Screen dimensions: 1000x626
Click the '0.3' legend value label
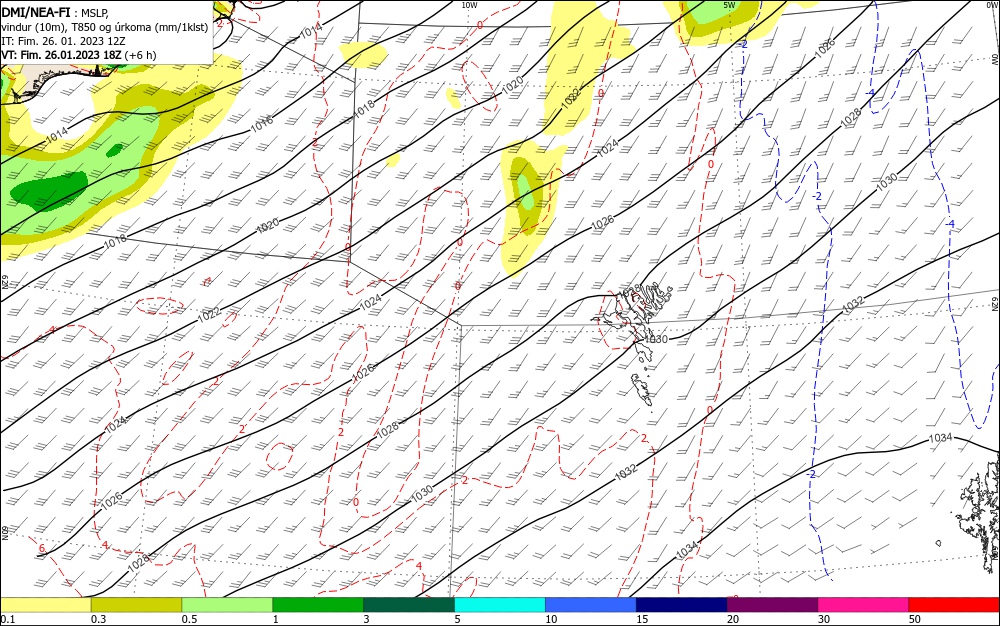coord(98,619)
